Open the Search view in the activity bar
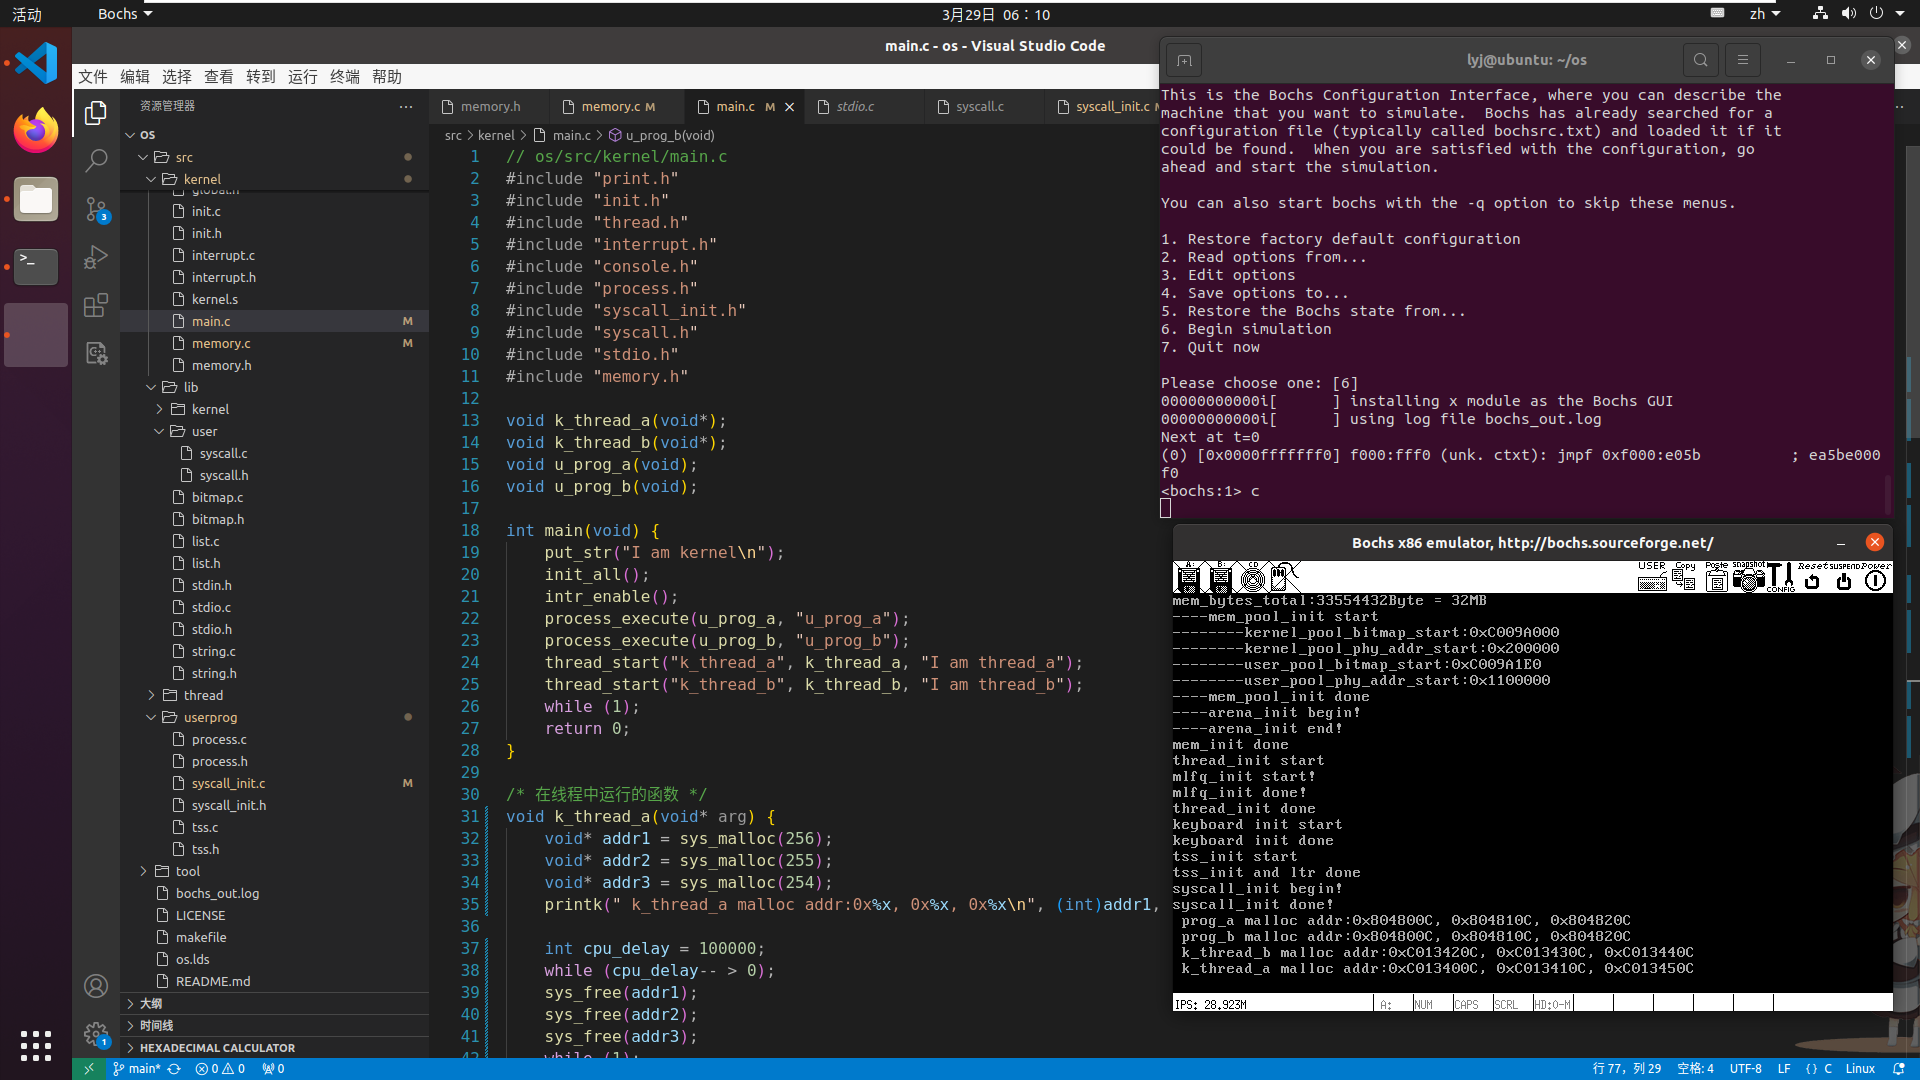Image resolution: width=1920 pixels, height=1080 pixels. 96,161
